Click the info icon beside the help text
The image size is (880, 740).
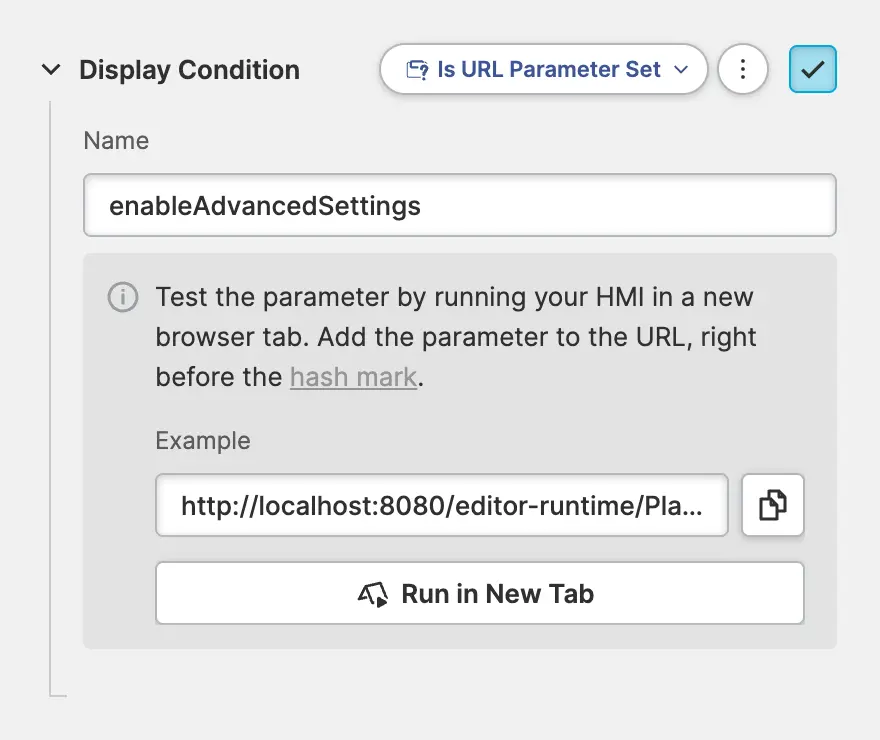pos(122,297)
